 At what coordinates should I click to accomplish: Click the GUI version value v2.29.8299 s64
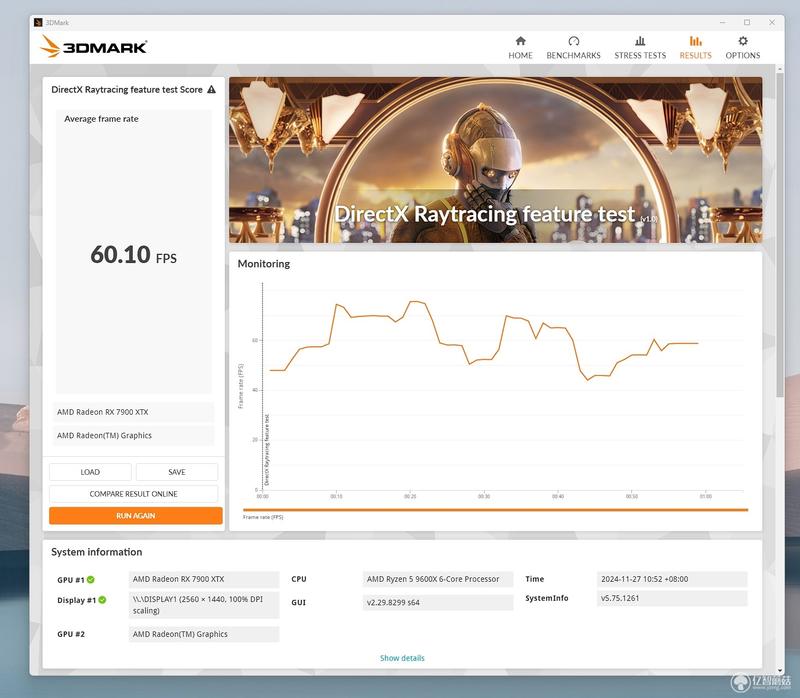pyautogui.click(x=438, y=603)
